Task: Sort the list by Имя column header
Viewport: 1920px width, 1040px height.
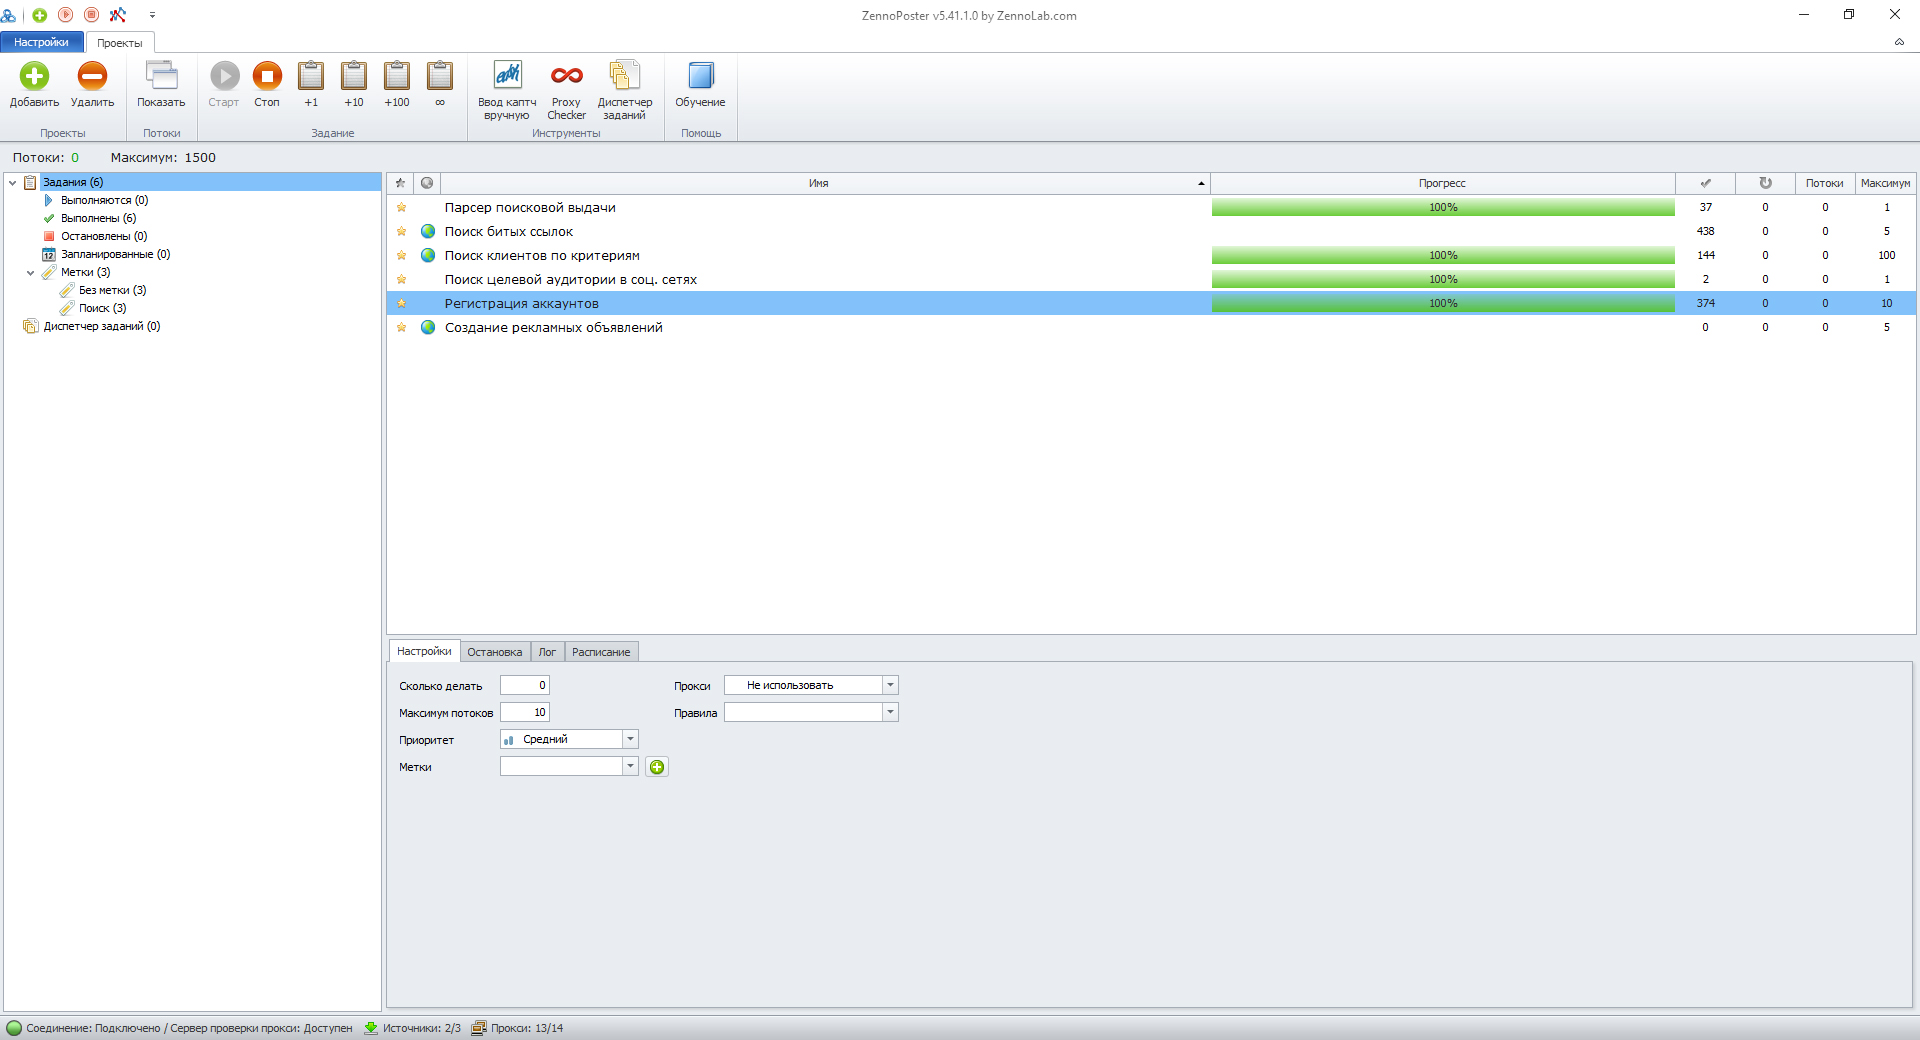Action: (x=819, y=183)
